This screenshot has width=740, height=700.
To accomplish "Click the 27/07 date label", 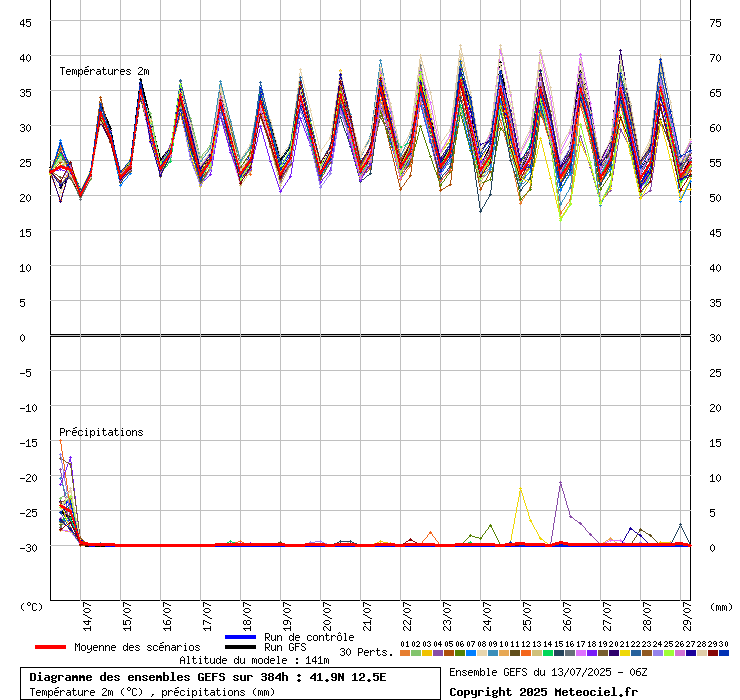I will (x=607, y=616).
